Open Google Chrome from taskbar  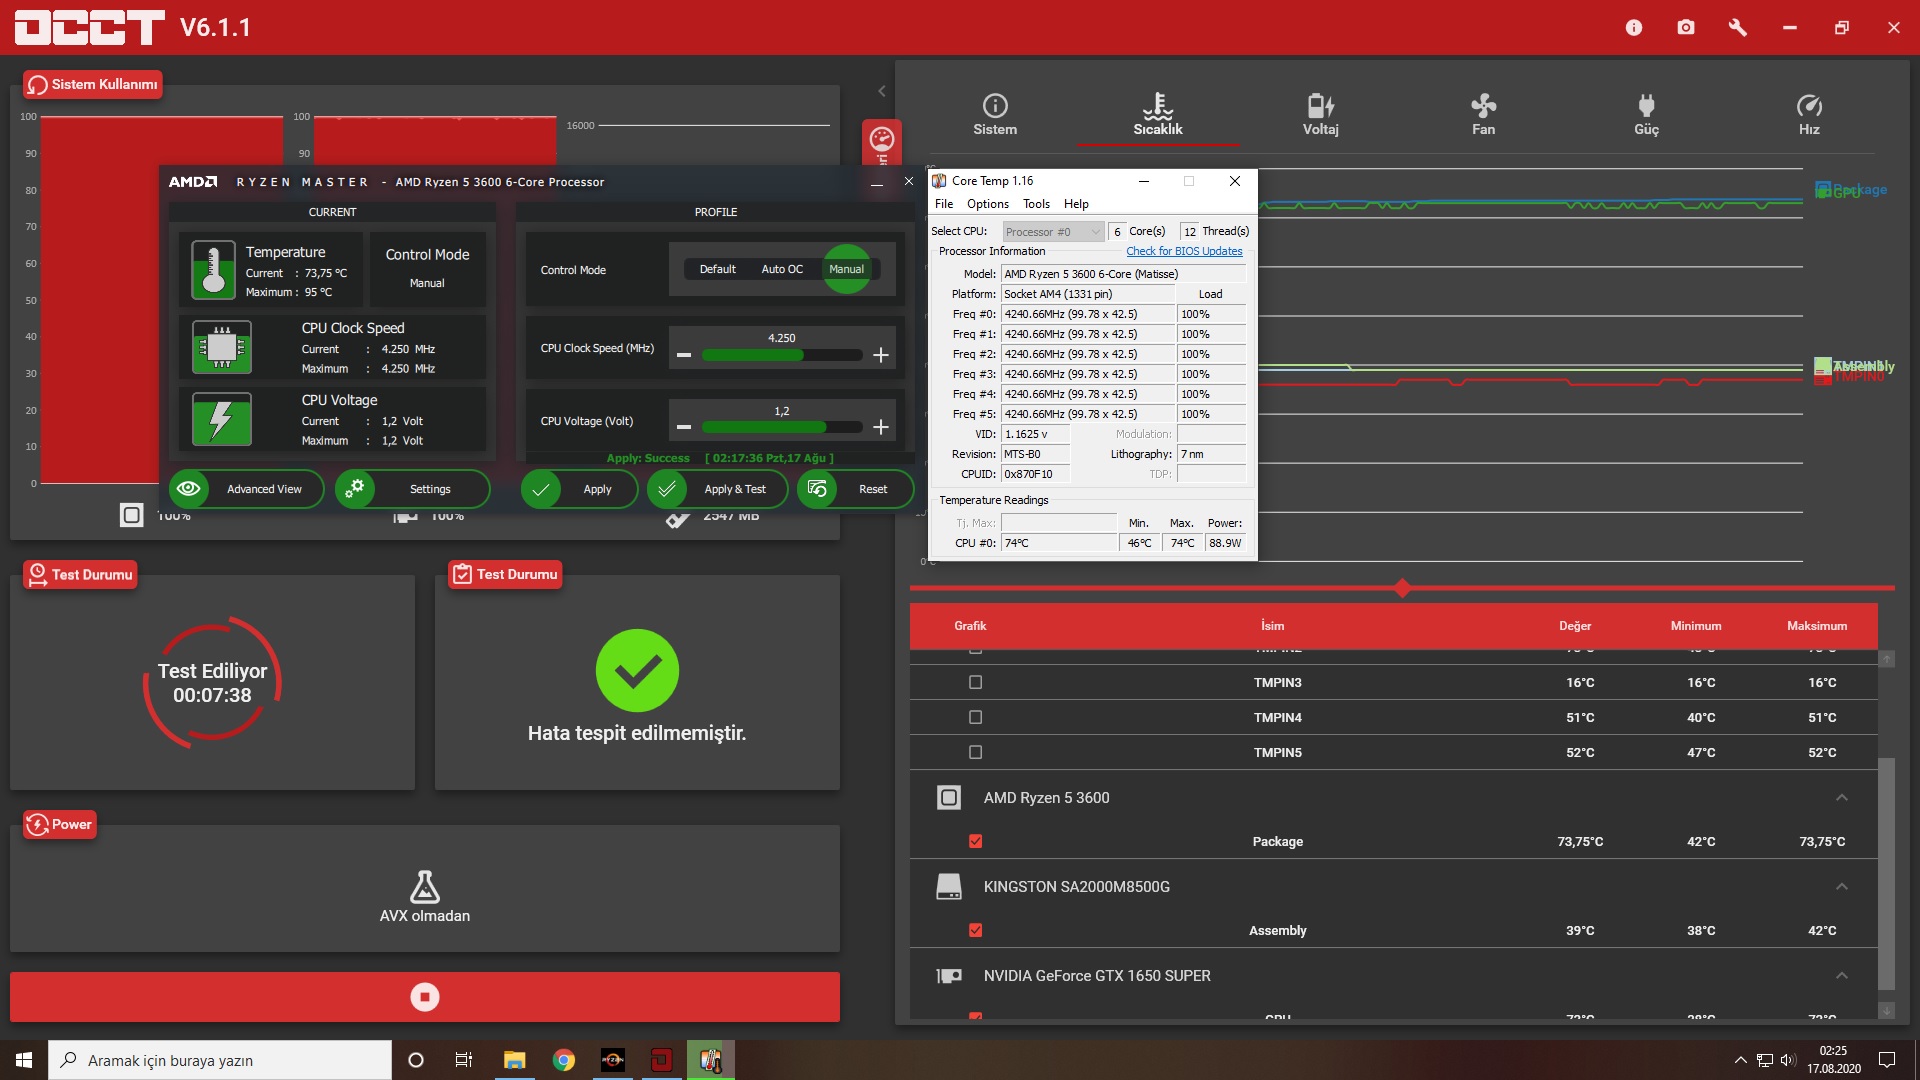pos(564,1060)
